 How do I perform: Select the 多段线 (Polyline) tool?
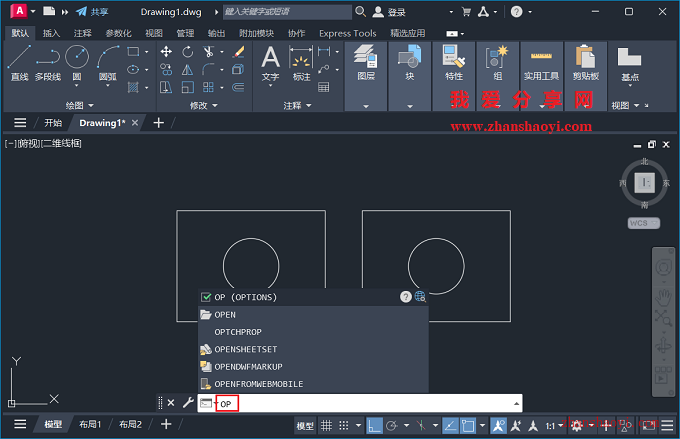click(48, 63)
